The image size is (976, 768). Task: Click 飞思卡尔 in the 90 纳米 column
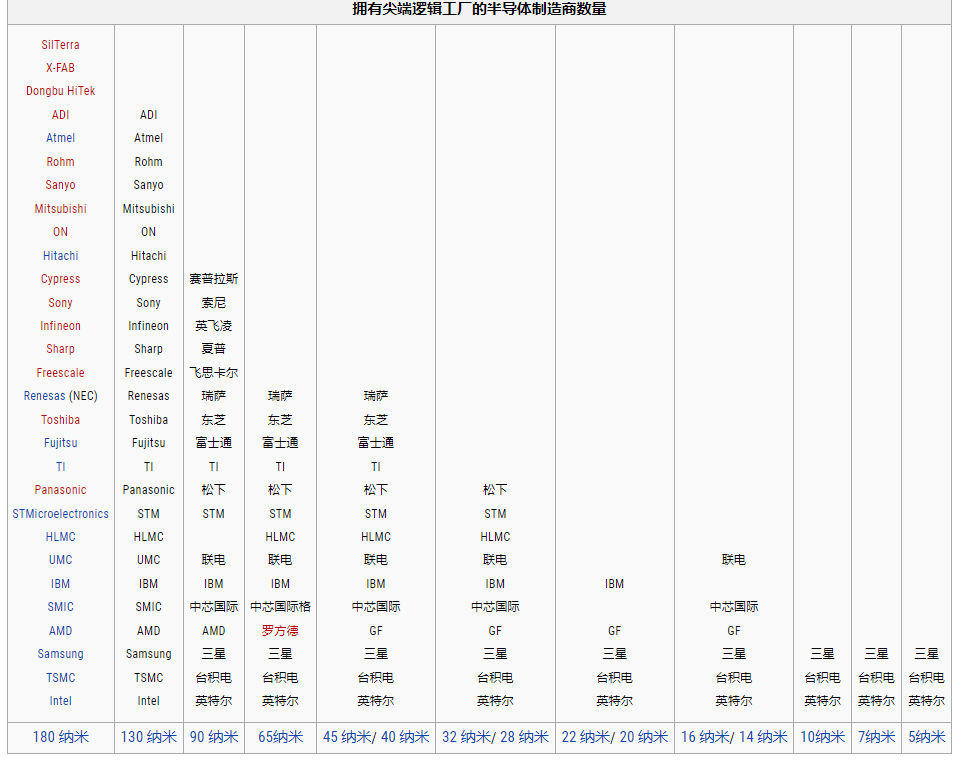point(214,372)
